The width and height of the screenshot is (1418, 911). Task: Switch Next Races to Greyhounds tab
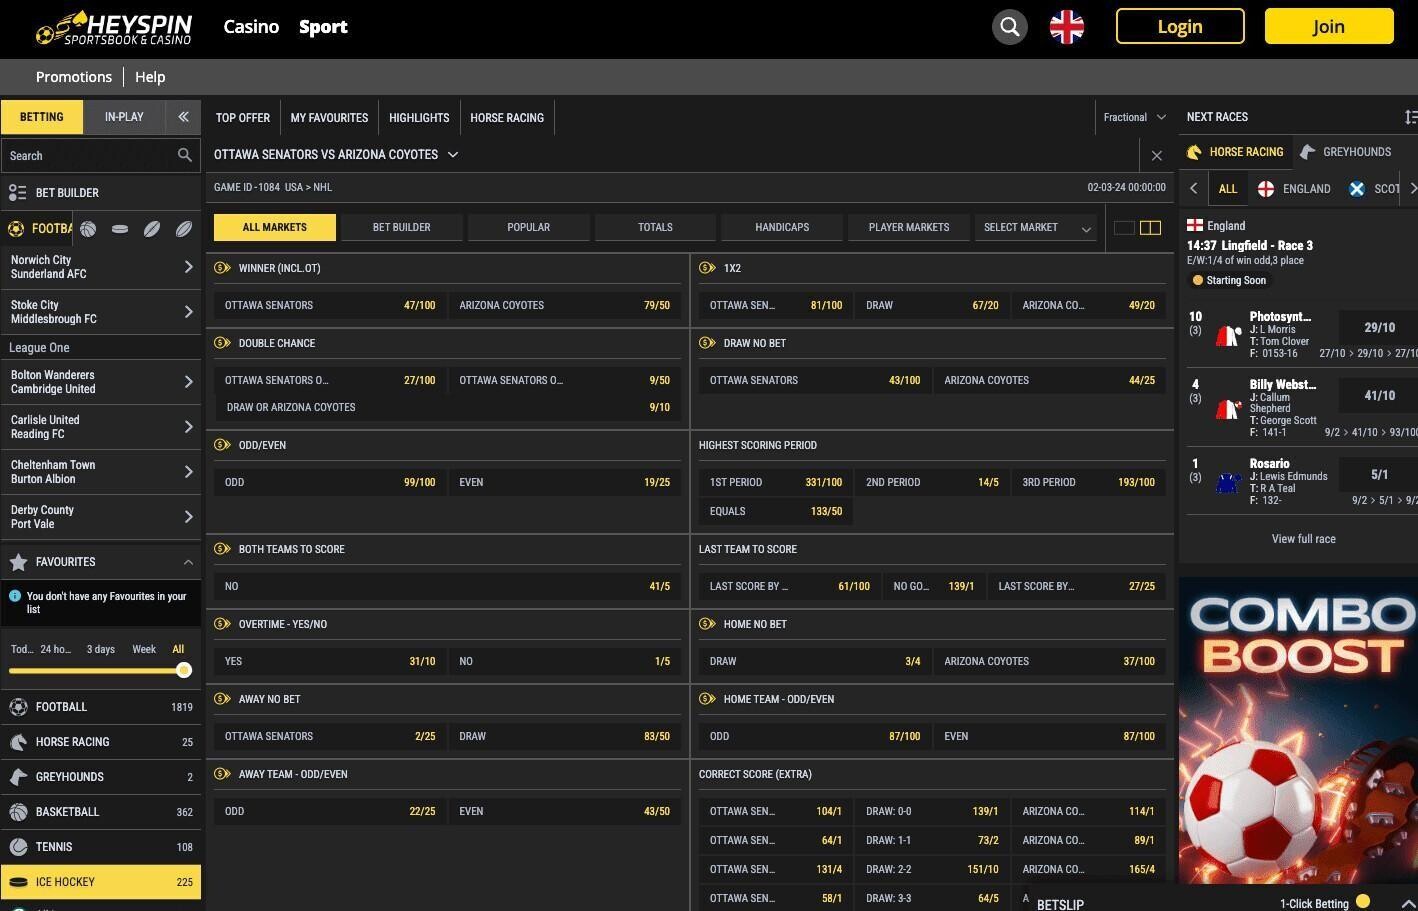pos(1346,152)
